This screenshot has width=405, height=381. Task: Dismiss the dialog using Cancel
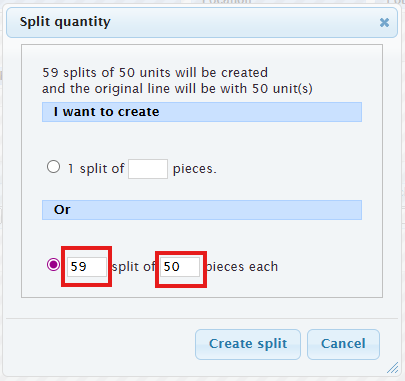click(x=343, y=344)
